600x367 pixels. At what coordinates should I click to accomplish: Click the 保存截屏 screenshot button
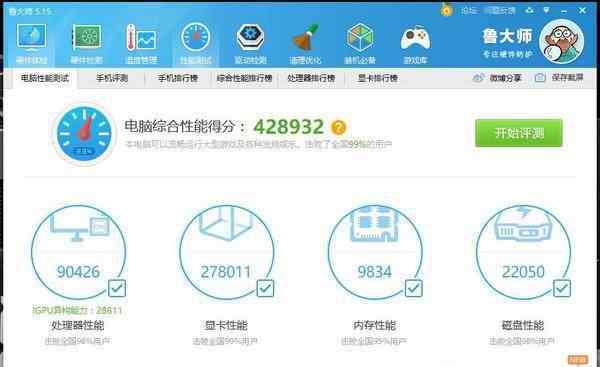tap(559, 78)
